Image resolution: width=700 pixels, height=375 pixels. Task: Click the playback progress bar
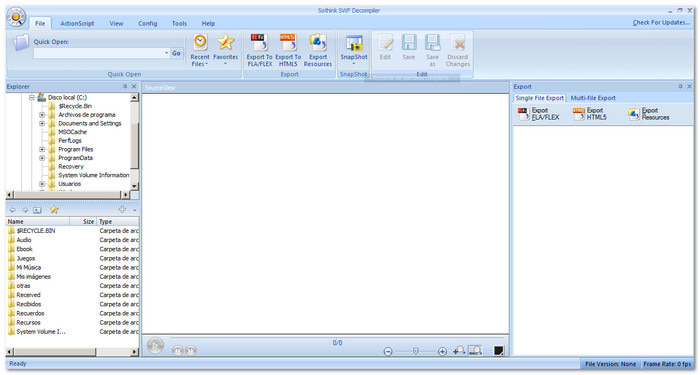pyautogui.click(x=338, y=337)
